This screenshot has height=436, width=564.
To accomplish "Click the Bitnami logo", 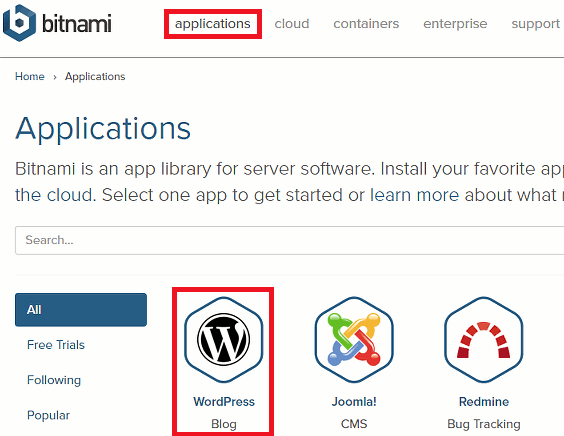I will coord(57,23).
